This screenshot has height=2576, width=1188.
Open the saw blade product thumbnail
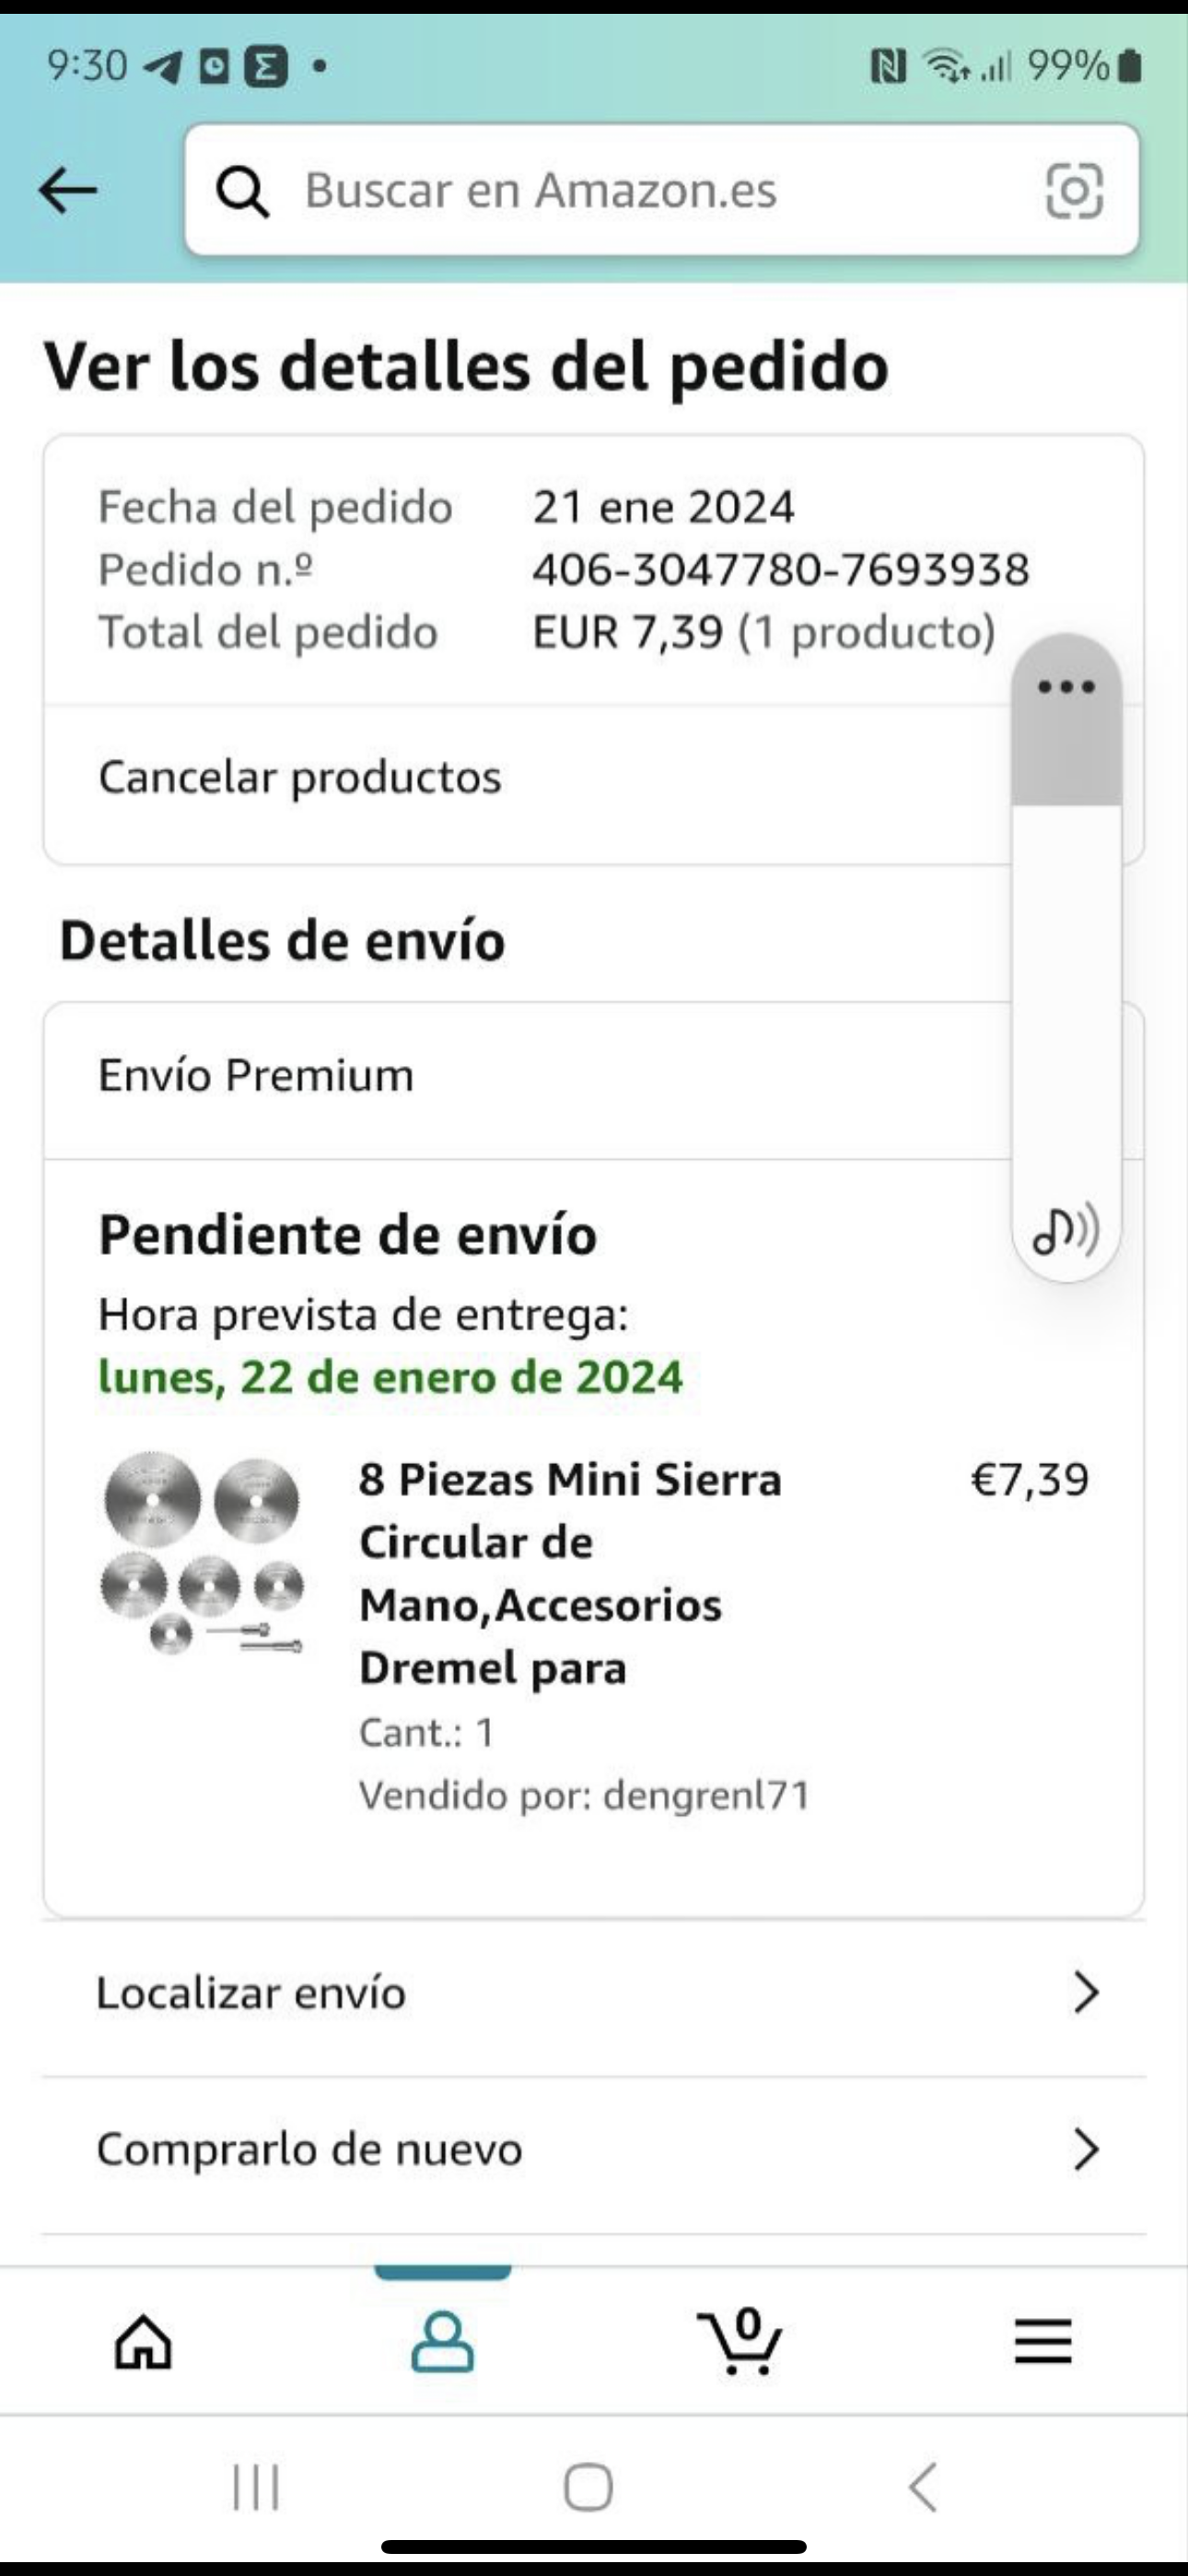point(202,1552)
